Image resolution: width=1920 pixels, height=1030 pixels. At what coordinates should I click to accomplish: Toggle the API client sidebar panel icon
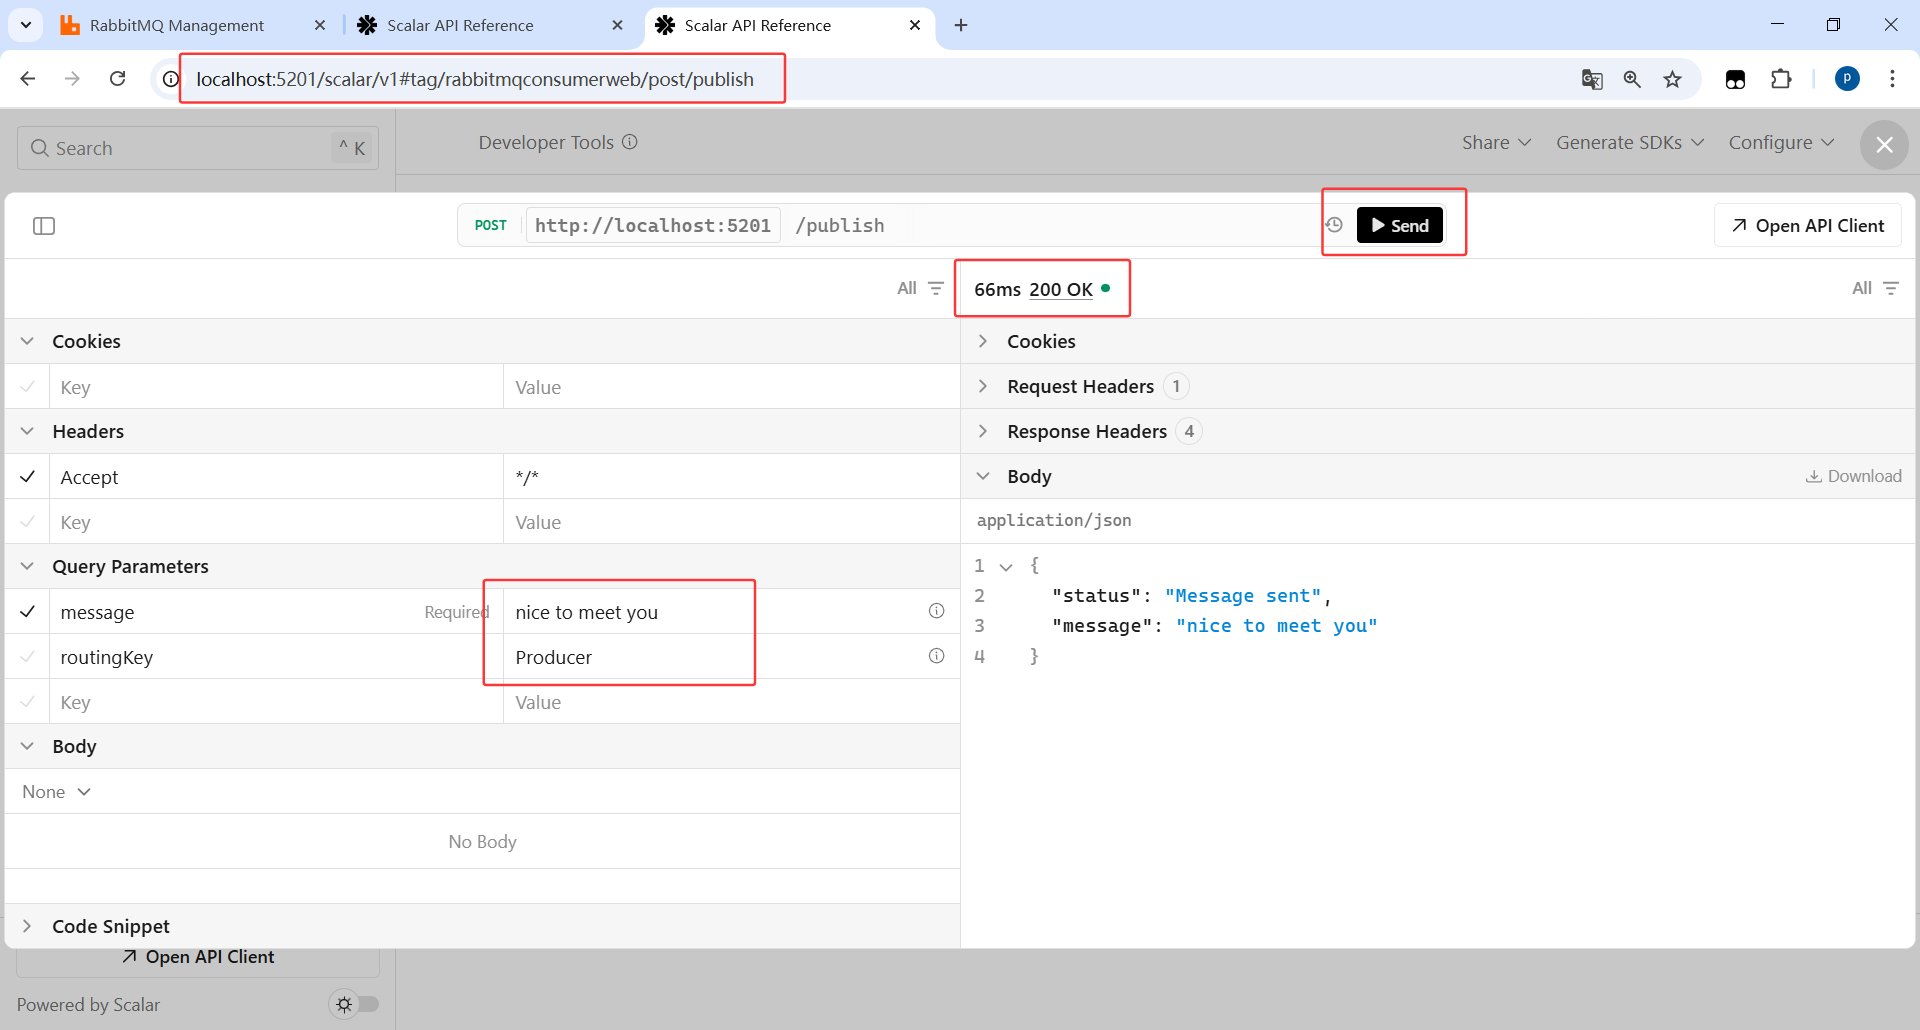pos(44,226)
